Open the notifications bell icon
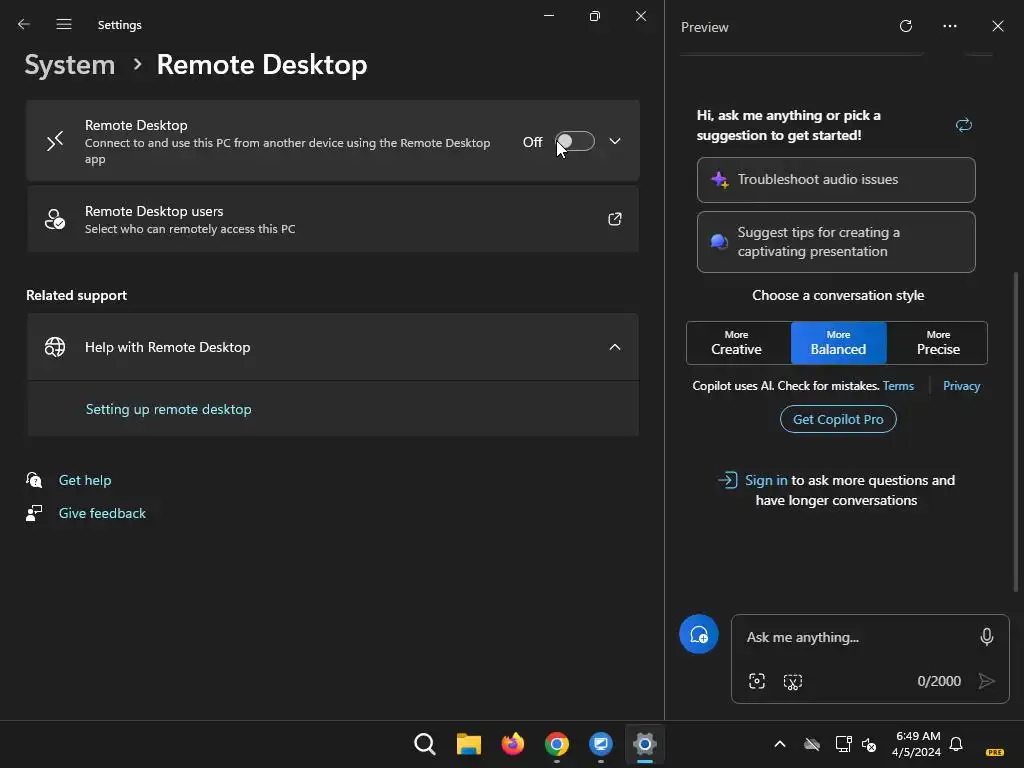 coord(956,744)
